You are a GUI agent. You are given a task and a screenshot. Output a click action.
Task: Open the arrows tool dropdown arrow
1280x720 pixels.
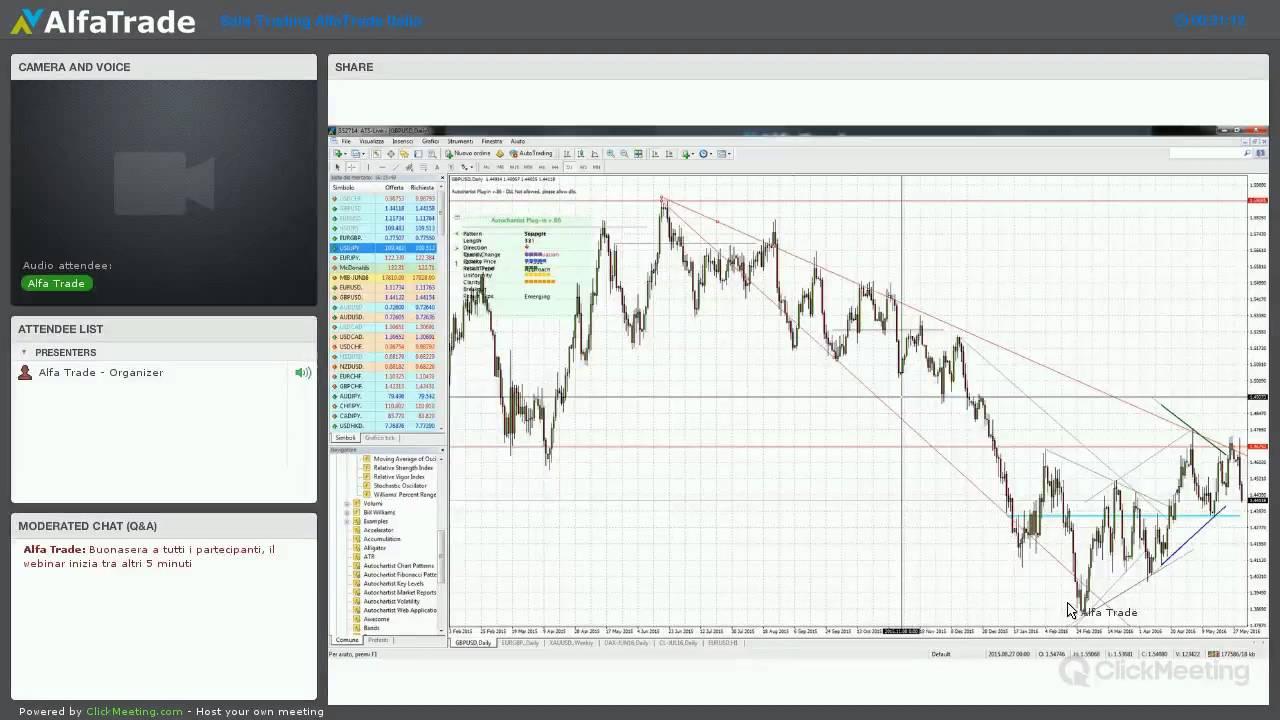(471, 167)
